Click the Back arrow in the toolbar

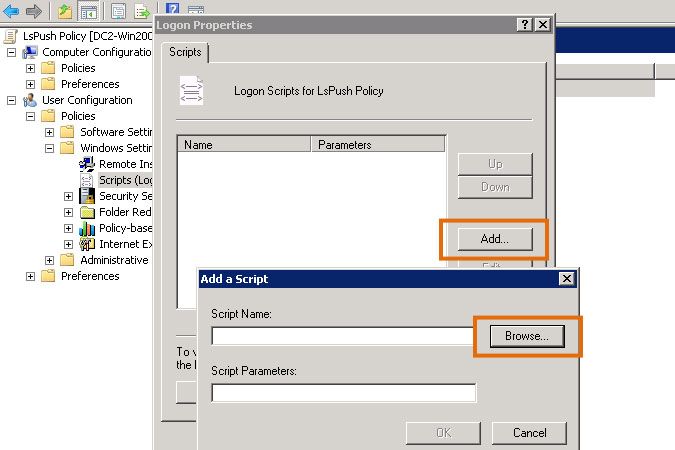point(12,11)
